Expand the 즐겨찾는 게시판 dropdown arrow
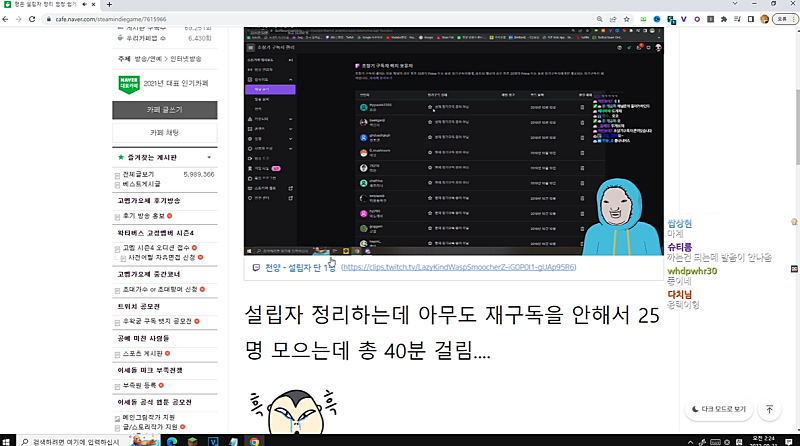Image resolution: width=800 pixels, height=446 pixels. click(x=209, y=157)
